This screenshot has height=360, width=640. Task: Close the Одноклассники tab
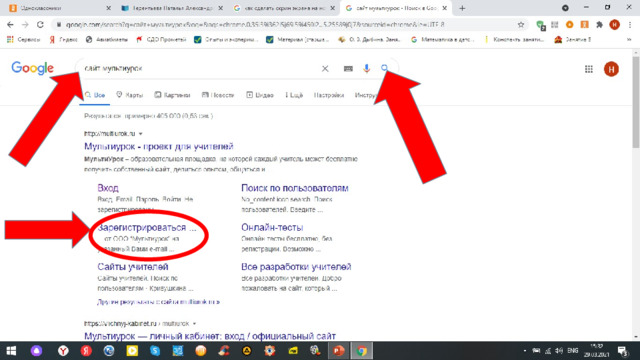point(109,8)
